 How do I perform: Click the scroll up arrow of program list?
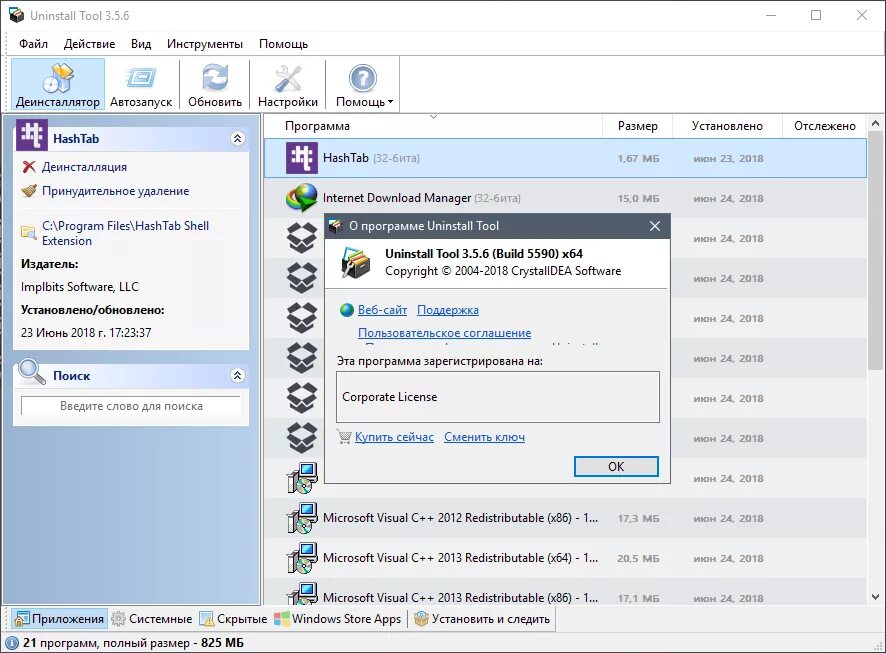(x=875, y=123)
